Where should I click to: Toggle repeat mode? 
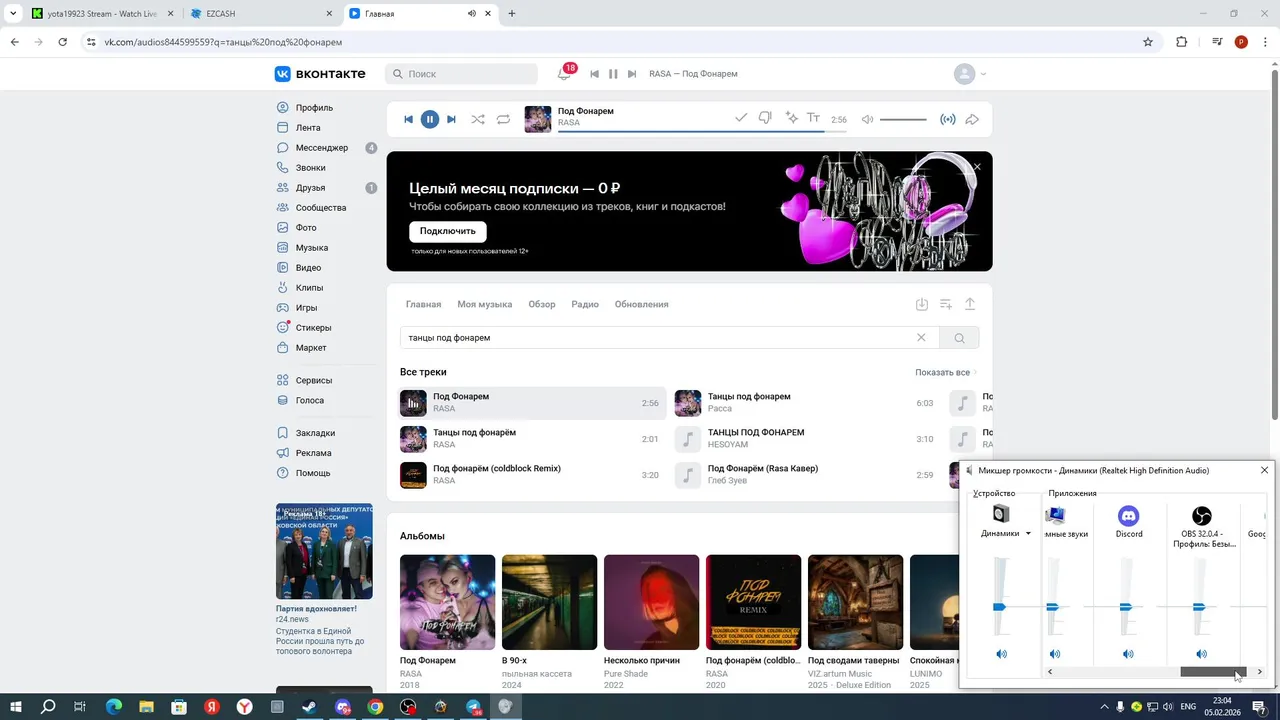(503, 119)
